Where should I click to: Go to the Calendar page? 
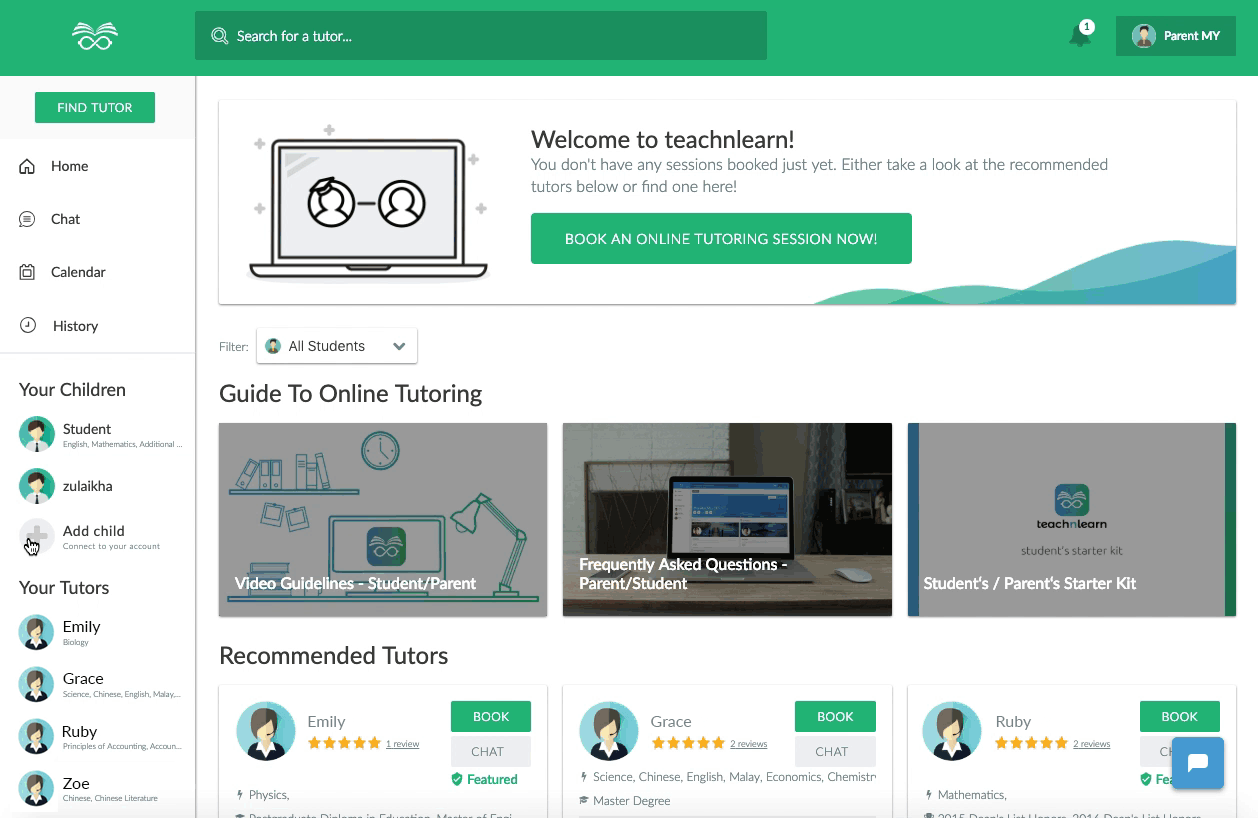point(77,272)
